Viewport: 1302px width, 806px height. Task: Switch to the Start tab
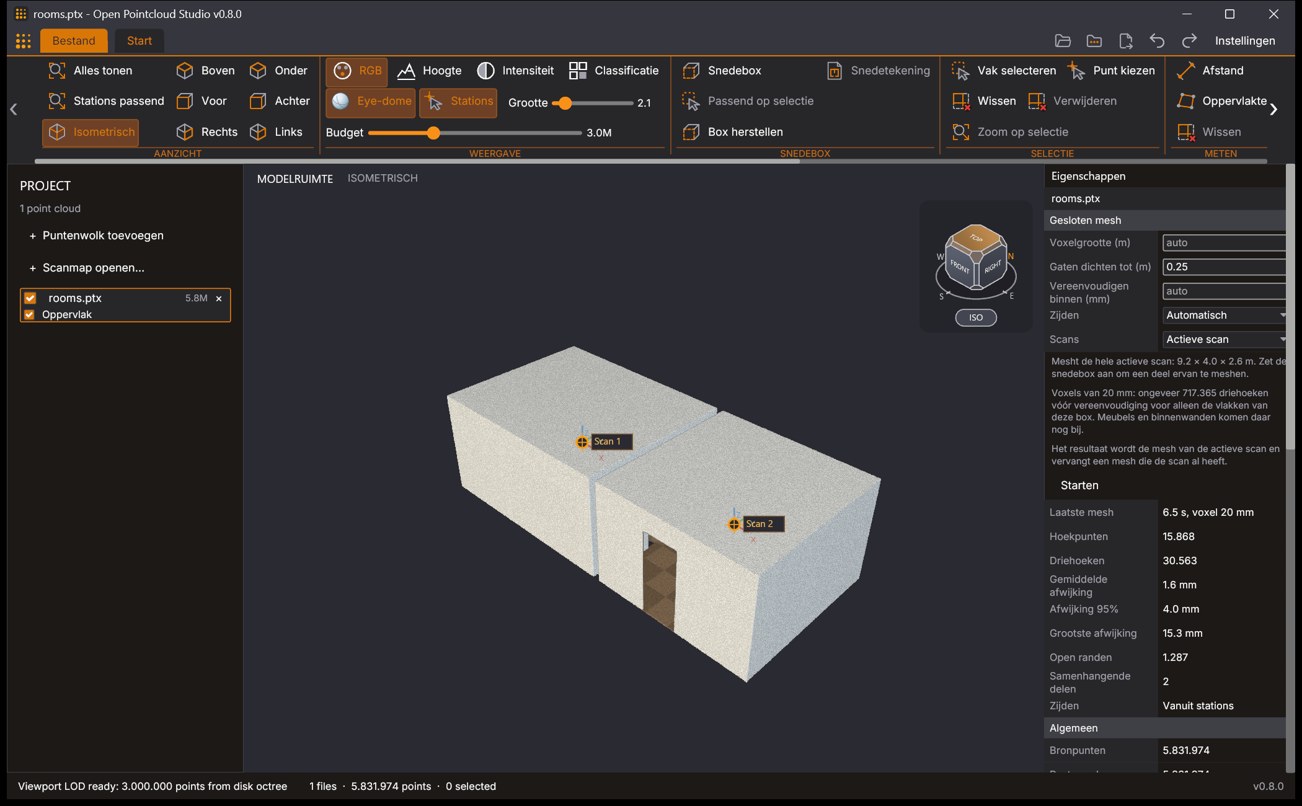139,41
